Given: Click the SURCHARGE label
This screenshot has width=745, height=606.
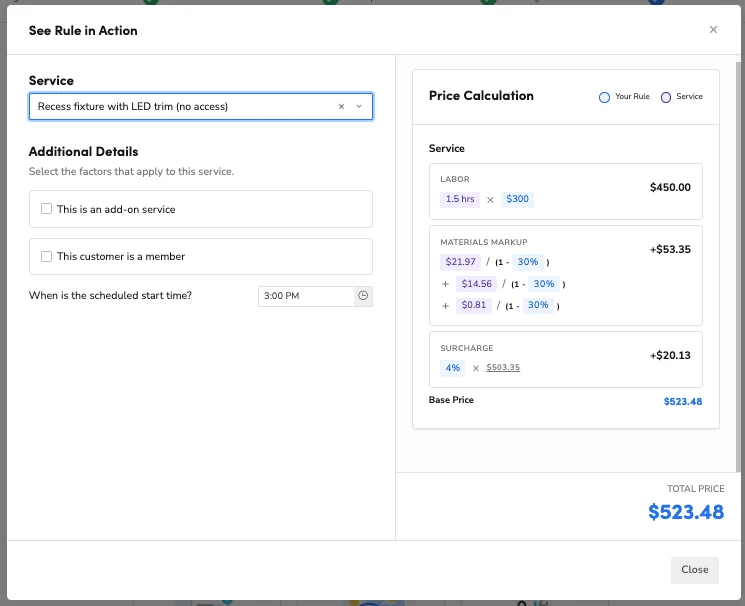Looking at the screenshot, I should (466, 348).
